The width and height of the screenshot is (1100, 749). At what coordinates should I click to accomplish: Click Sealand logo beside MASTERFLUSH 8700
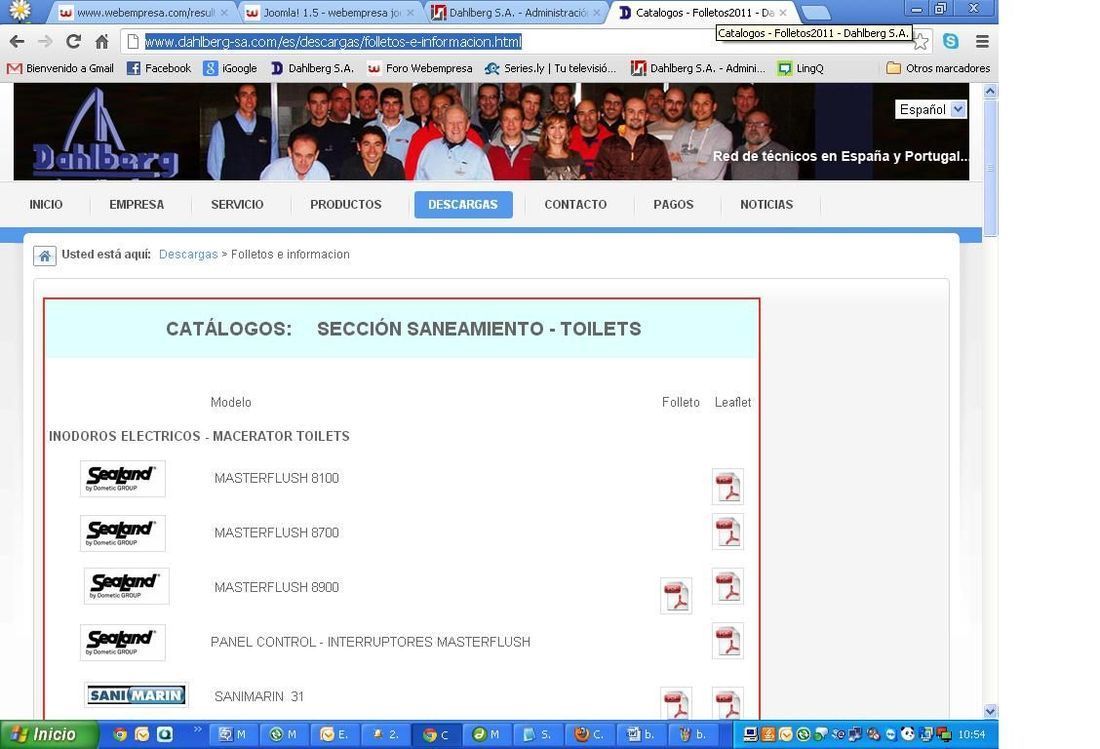123,533
